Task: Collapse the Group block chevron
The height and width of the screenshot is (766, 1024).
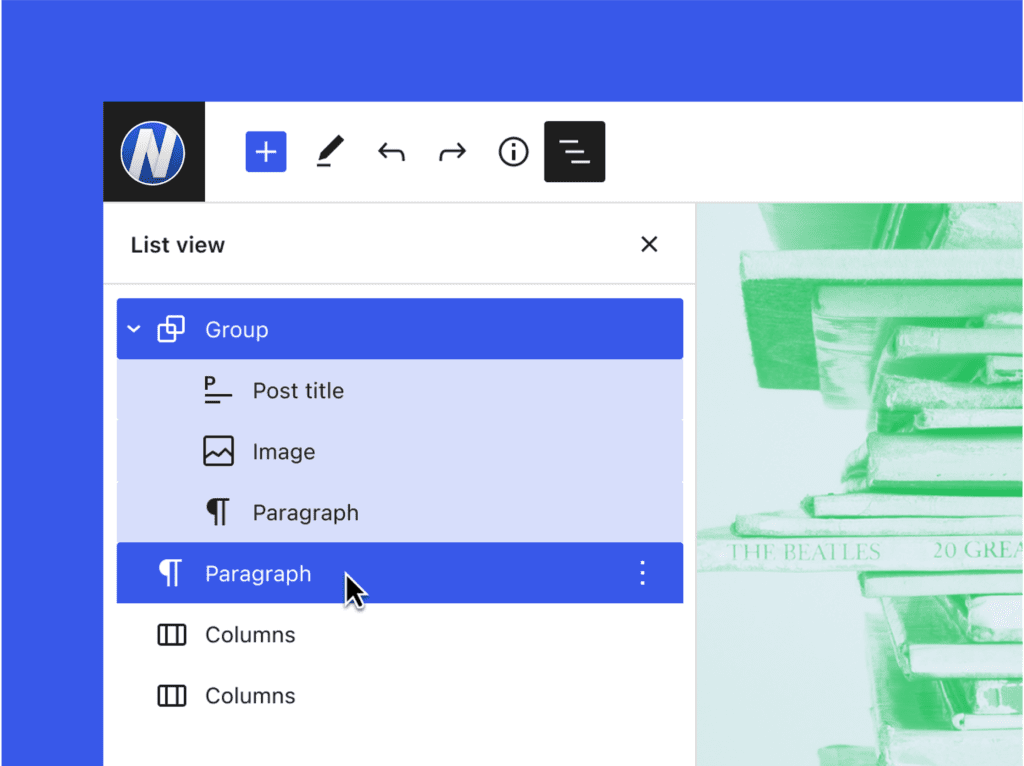Action: tap(134, 329)
